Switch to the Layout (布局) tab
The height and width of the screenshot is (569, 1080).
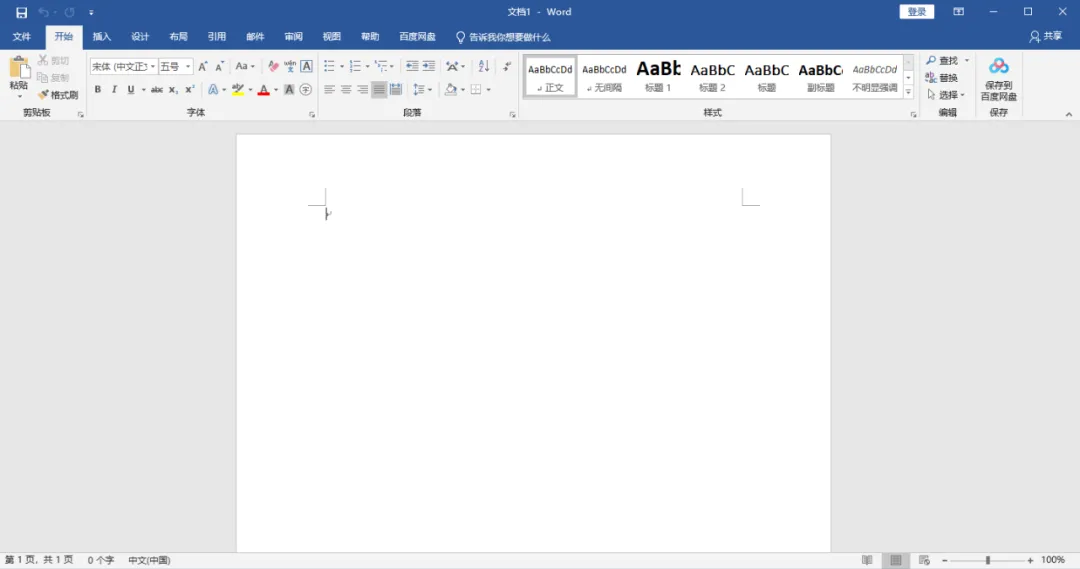[x=178, y=37]
